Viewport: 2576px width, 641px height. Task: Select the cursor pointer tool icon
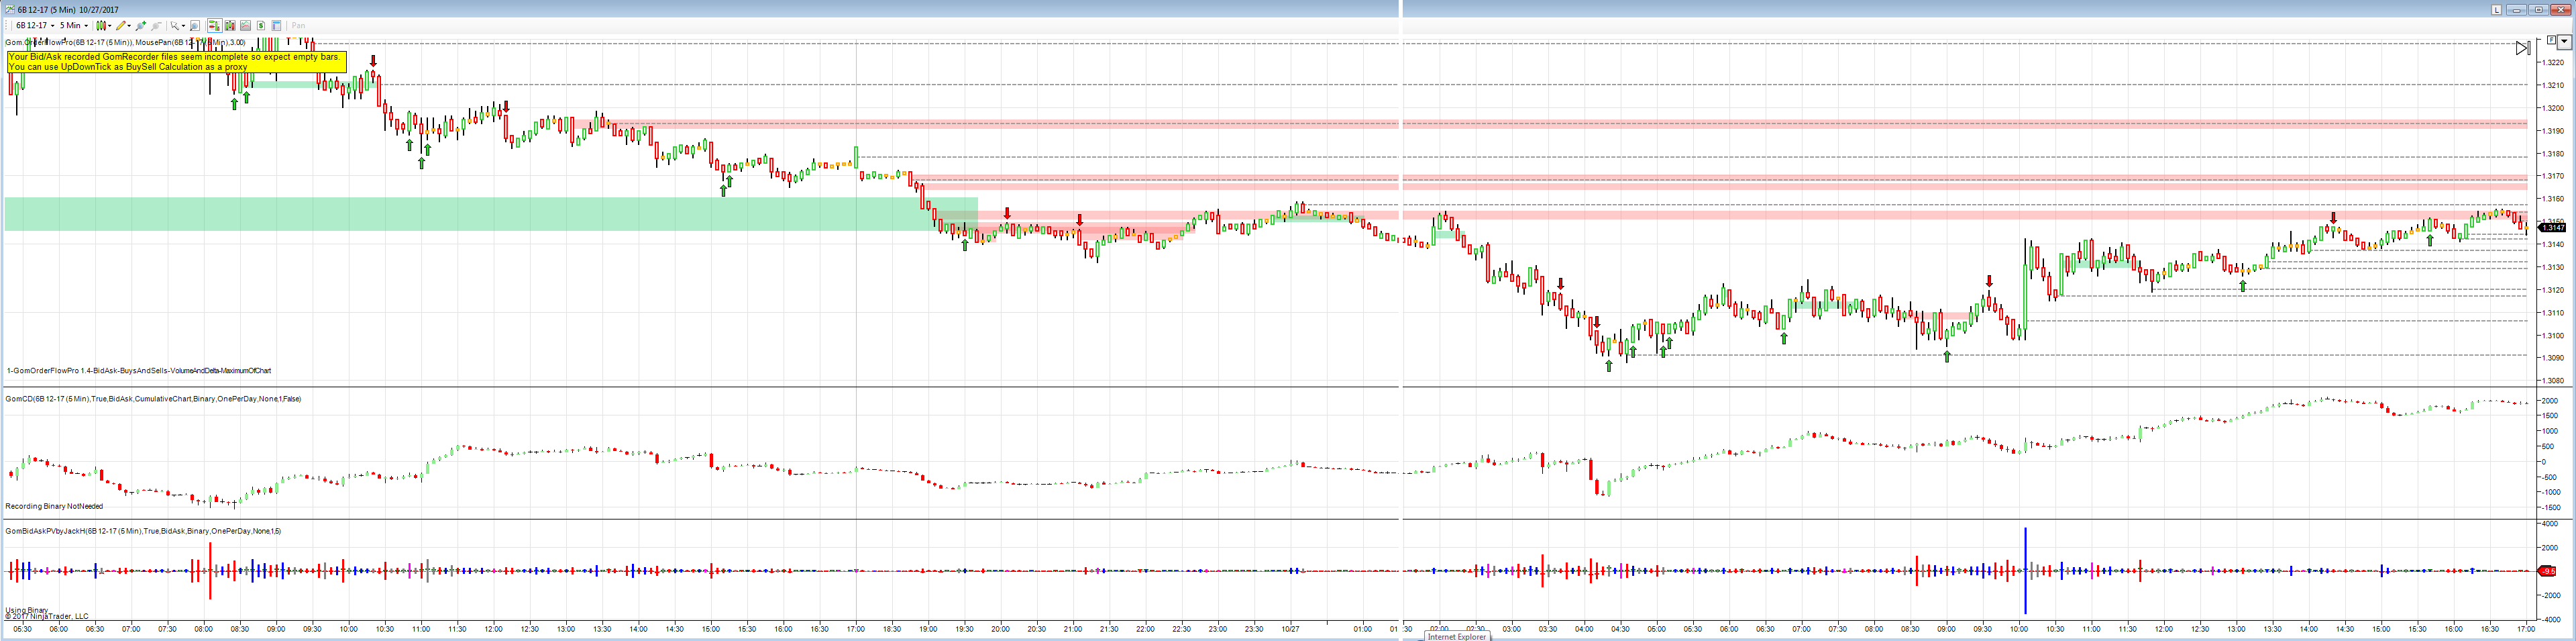click(x=175, y=25)
